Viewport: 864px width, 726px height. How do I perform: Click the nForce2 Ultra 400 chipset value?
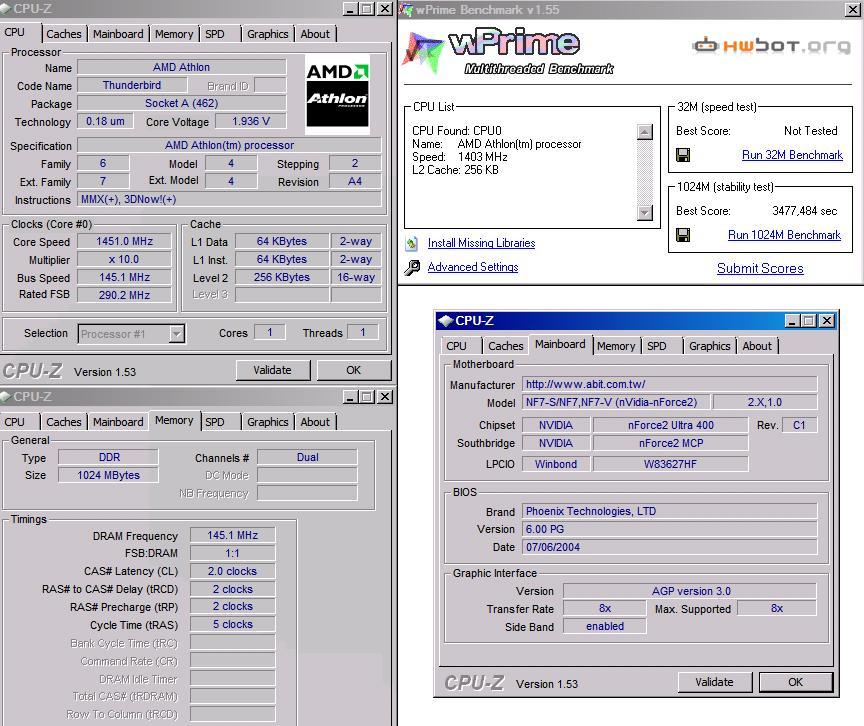pos(671,425)
